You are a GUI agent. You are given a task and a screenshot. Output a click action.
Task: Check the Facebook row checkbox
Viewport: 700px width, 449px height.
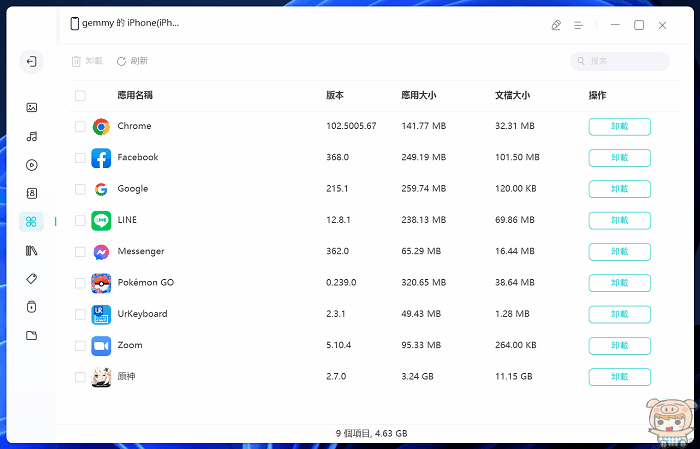80,158
